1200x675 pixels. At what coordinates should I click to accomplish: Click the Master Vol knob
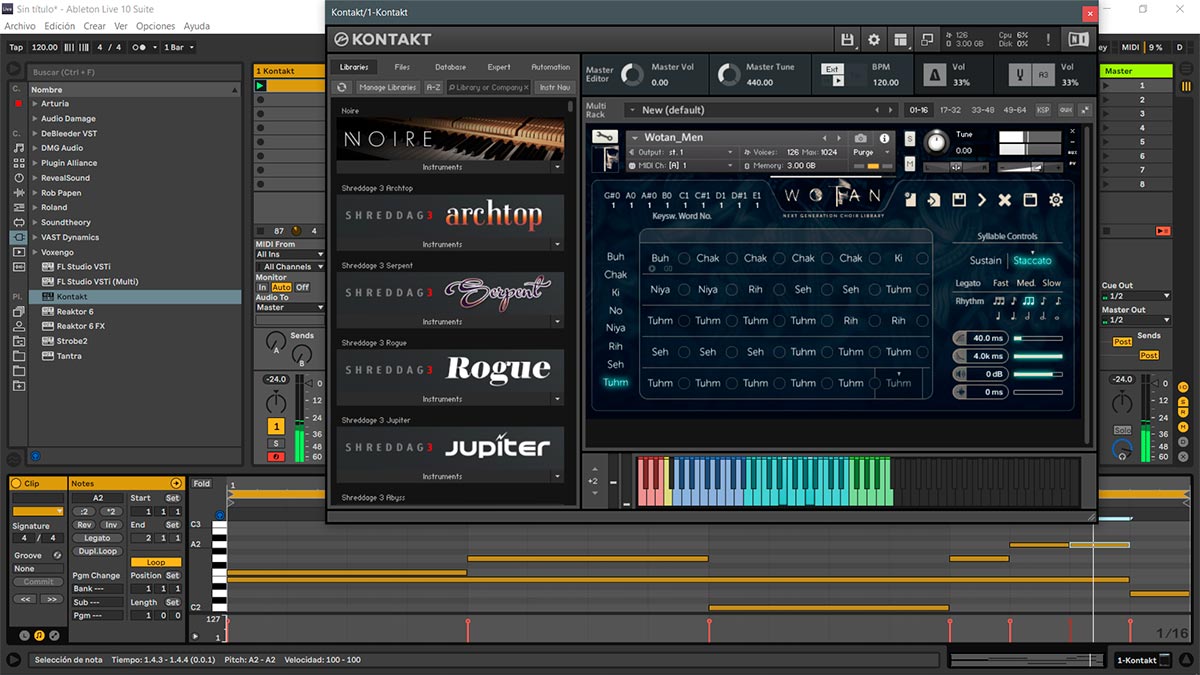click(x=631, y=75)
